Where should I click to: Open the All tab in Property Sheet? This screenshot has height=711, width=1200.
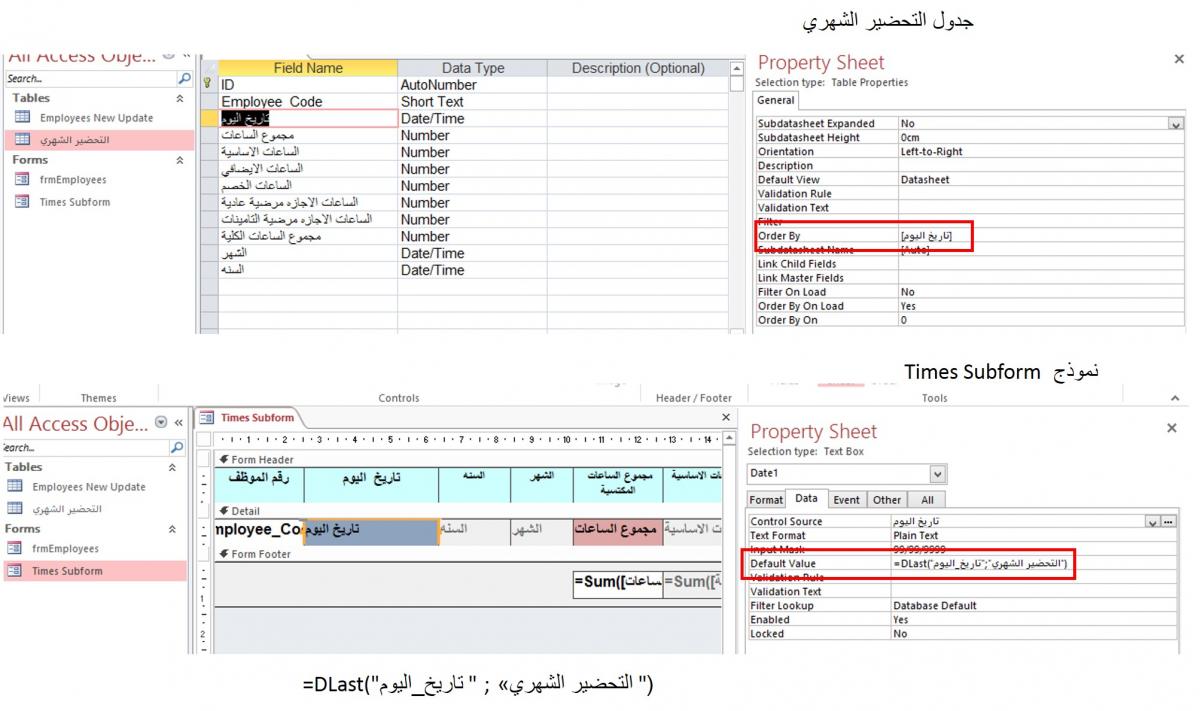pos(927,500)
